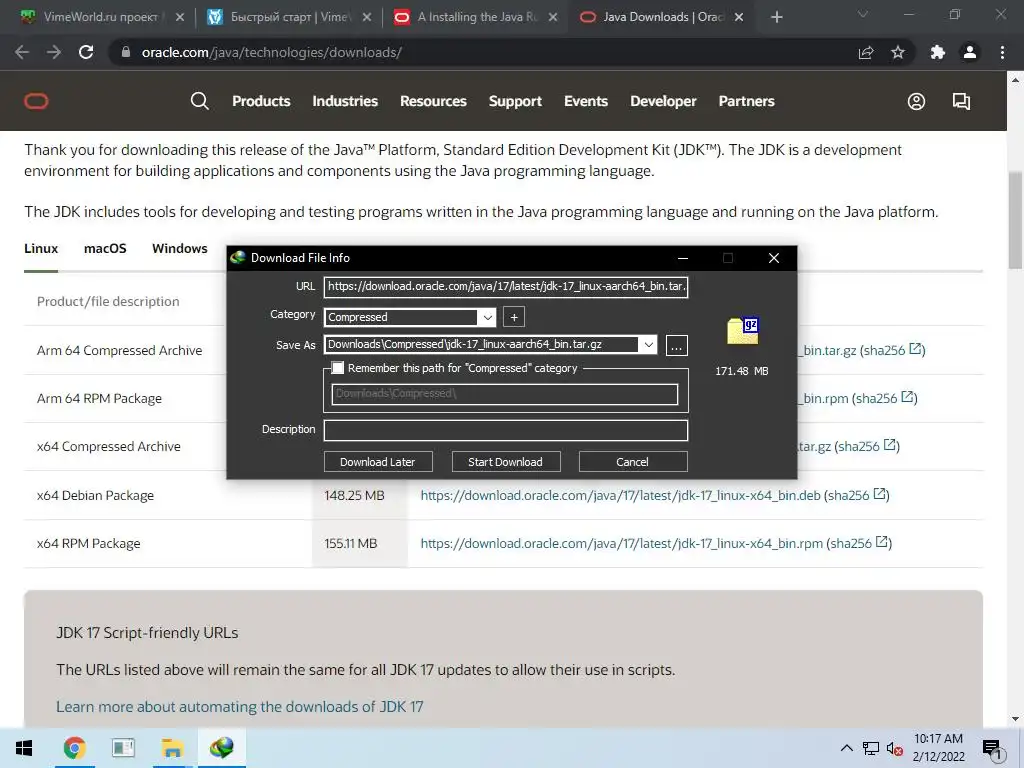
Task: Click the Start Download button
Action: pos(505,462)
